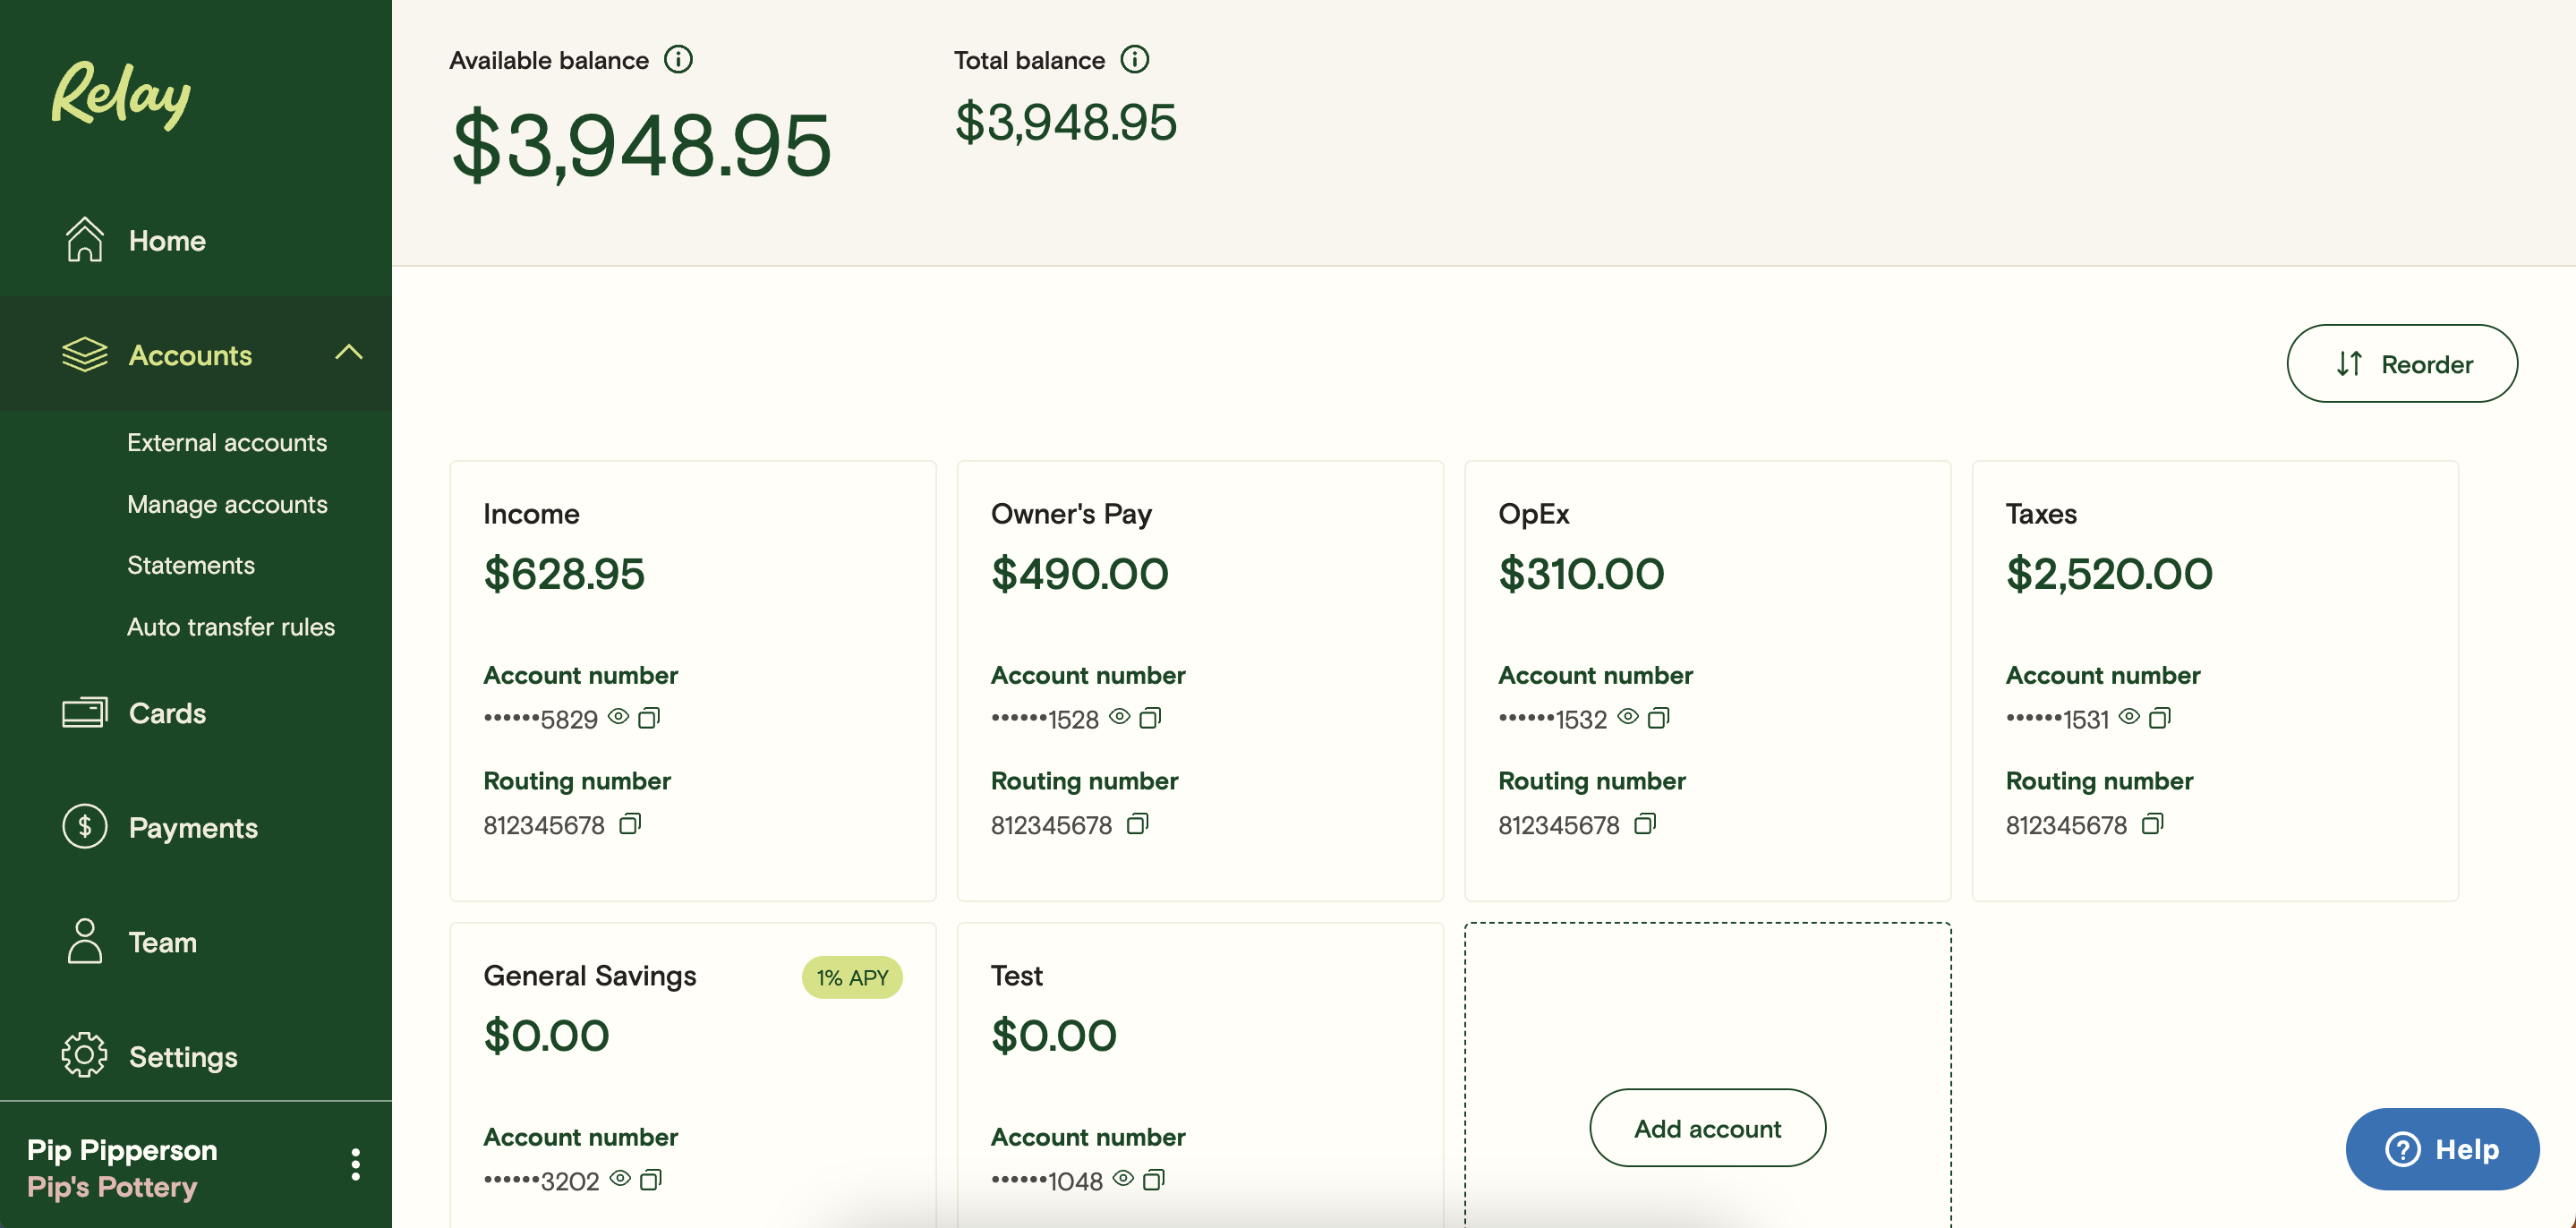The width and height of the screenshot is (2576, 1228).
Task: Reveal the Taxes account number
Action: click(2129, 717)
